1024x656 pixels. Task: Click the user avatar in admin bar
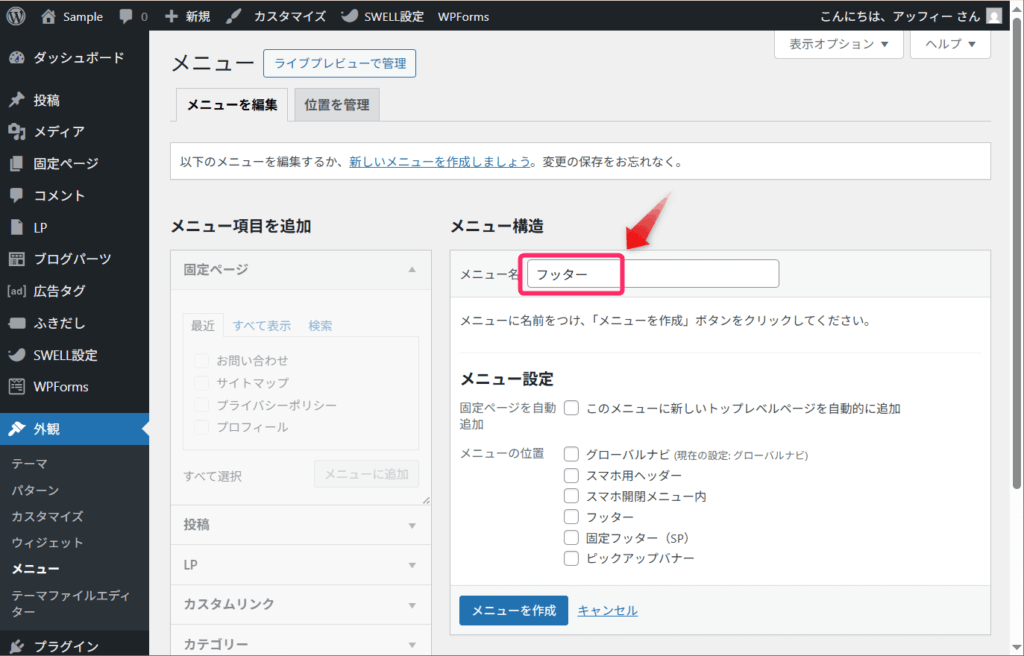point(994,16)
